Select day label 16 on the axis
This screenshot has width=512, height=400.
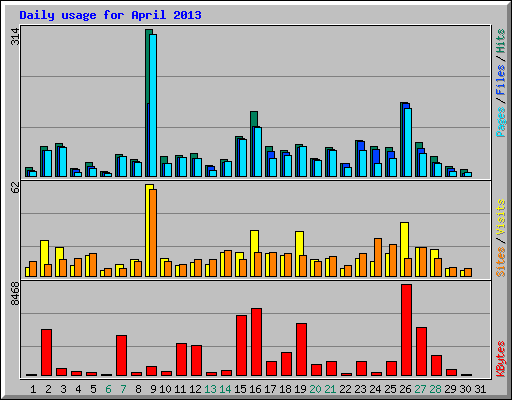[x=255, y=389]
